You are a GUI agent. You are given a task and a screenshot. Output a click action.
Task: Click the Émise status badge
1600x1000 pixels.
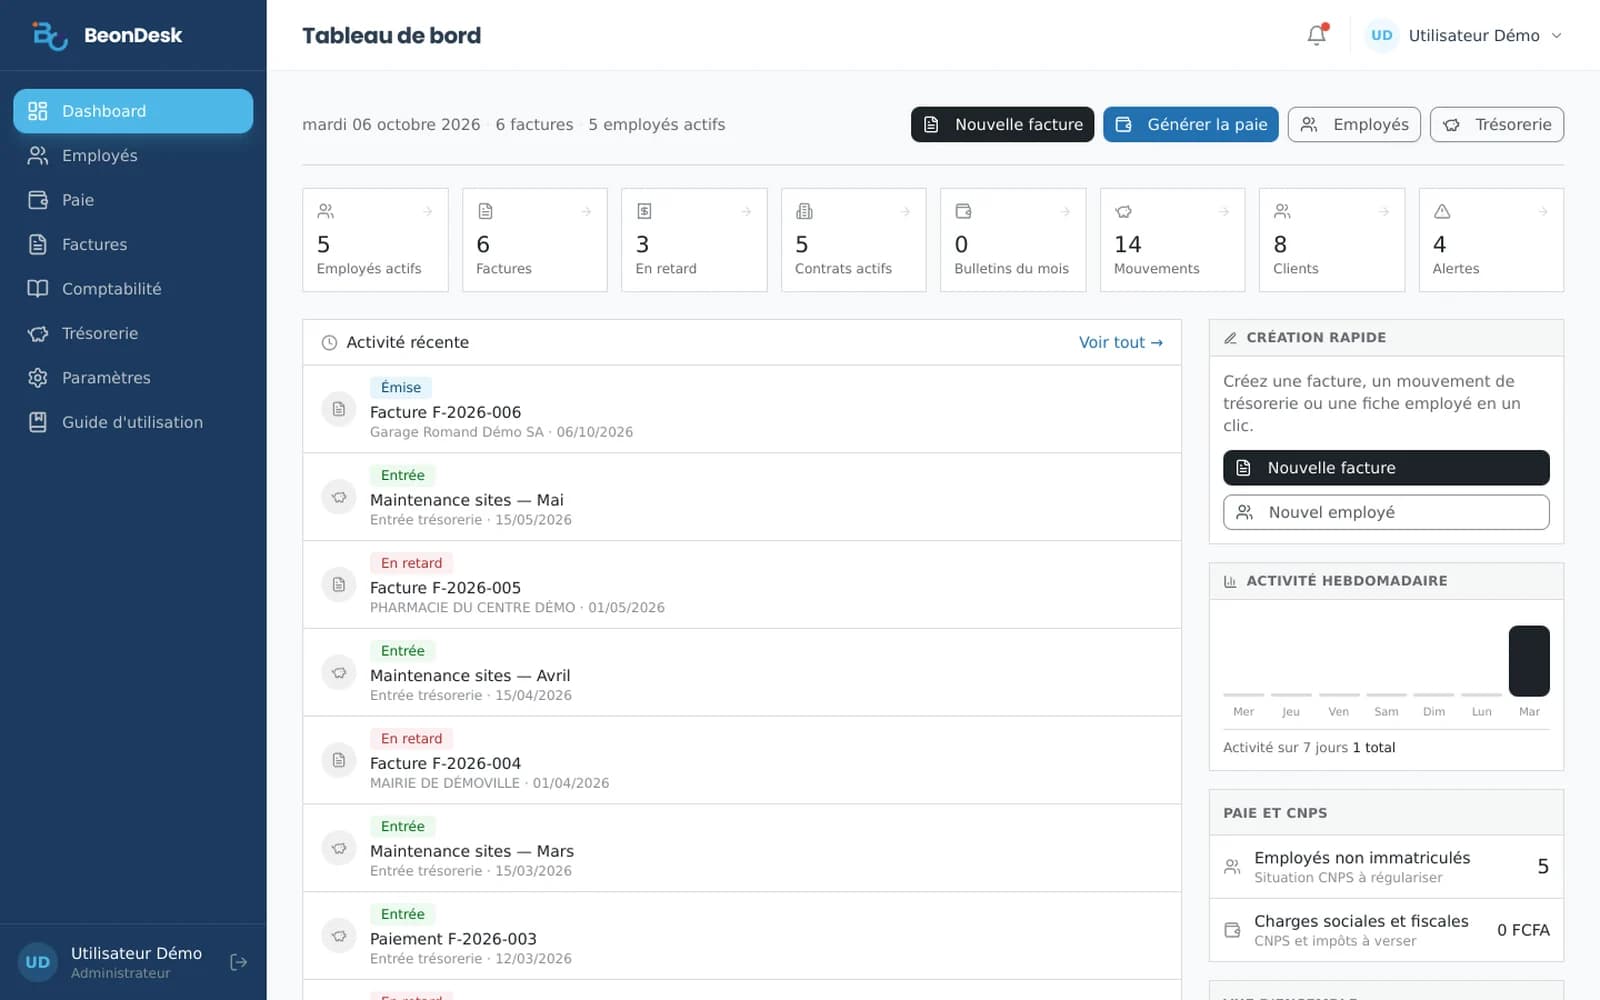pyautogui.click(x=401, y=387)
